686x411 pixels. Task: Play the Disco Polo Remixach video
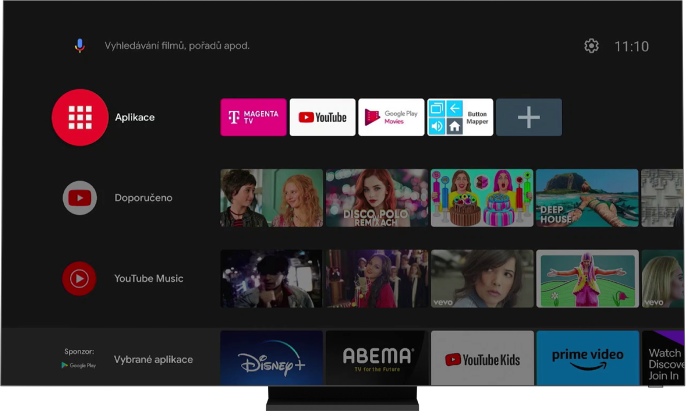pyautogui.click(x=377, y=198)
